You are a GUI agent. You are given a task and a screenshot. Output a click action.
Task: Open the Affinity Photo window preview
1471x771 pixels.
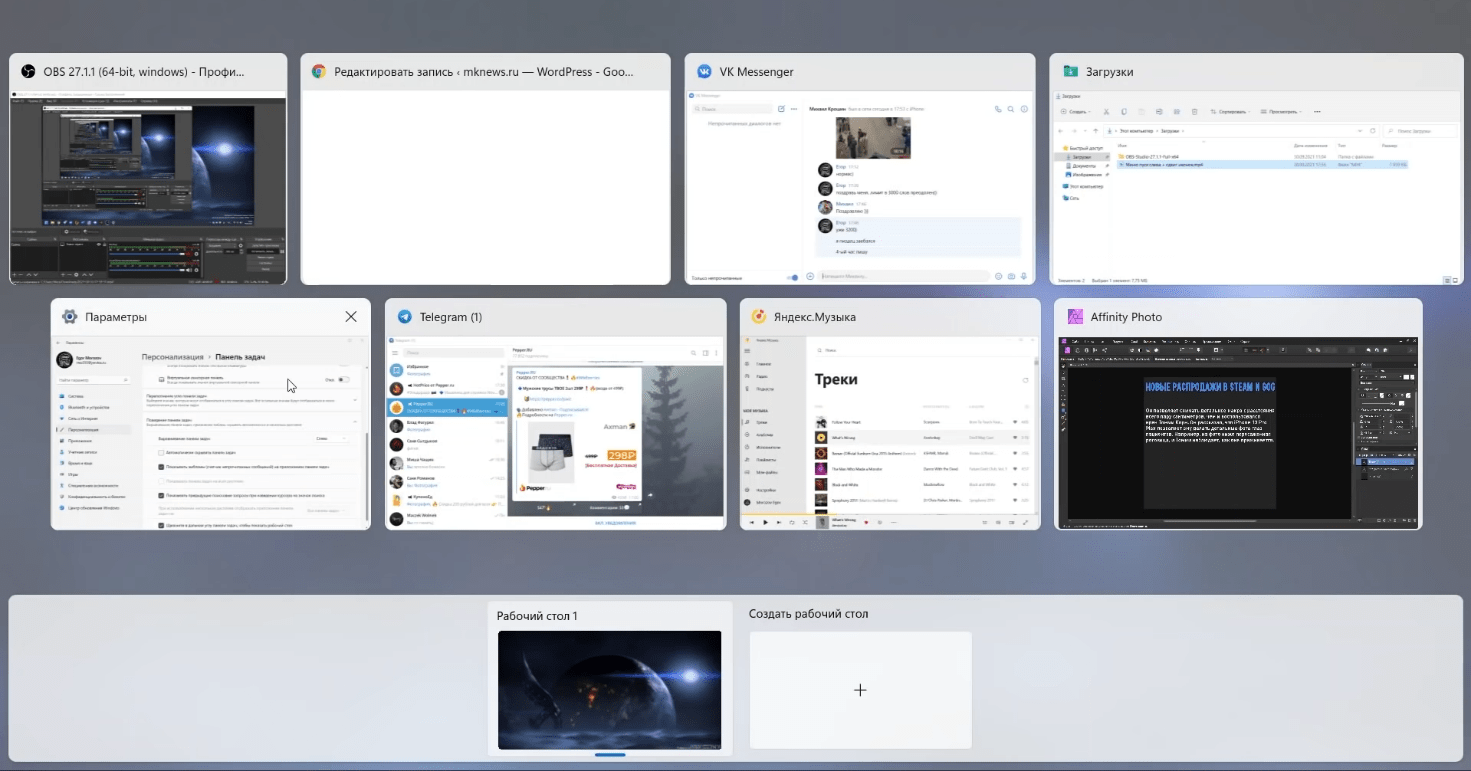click(1238, 432)
